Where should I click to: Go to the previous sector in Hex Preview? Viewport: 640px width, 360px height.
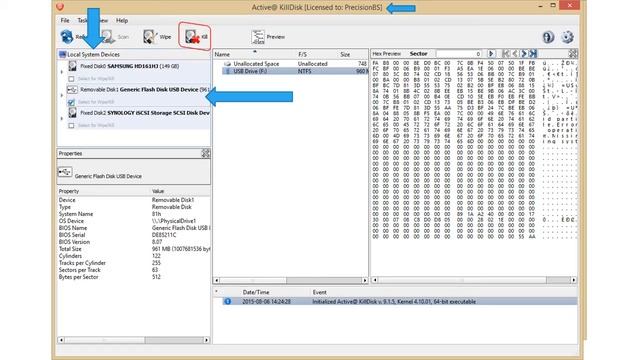click(x=515, y=53)
